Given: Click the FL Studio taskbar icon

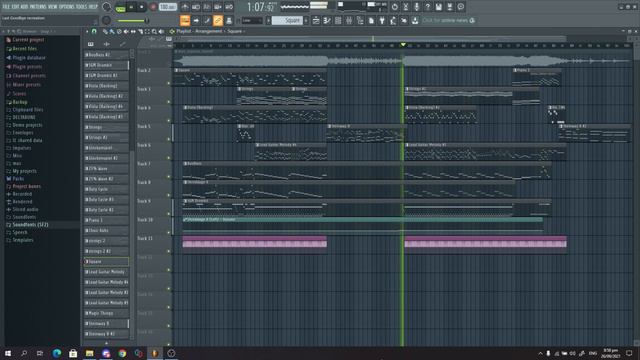Looking at the screenshot, I should pos(155,353).
